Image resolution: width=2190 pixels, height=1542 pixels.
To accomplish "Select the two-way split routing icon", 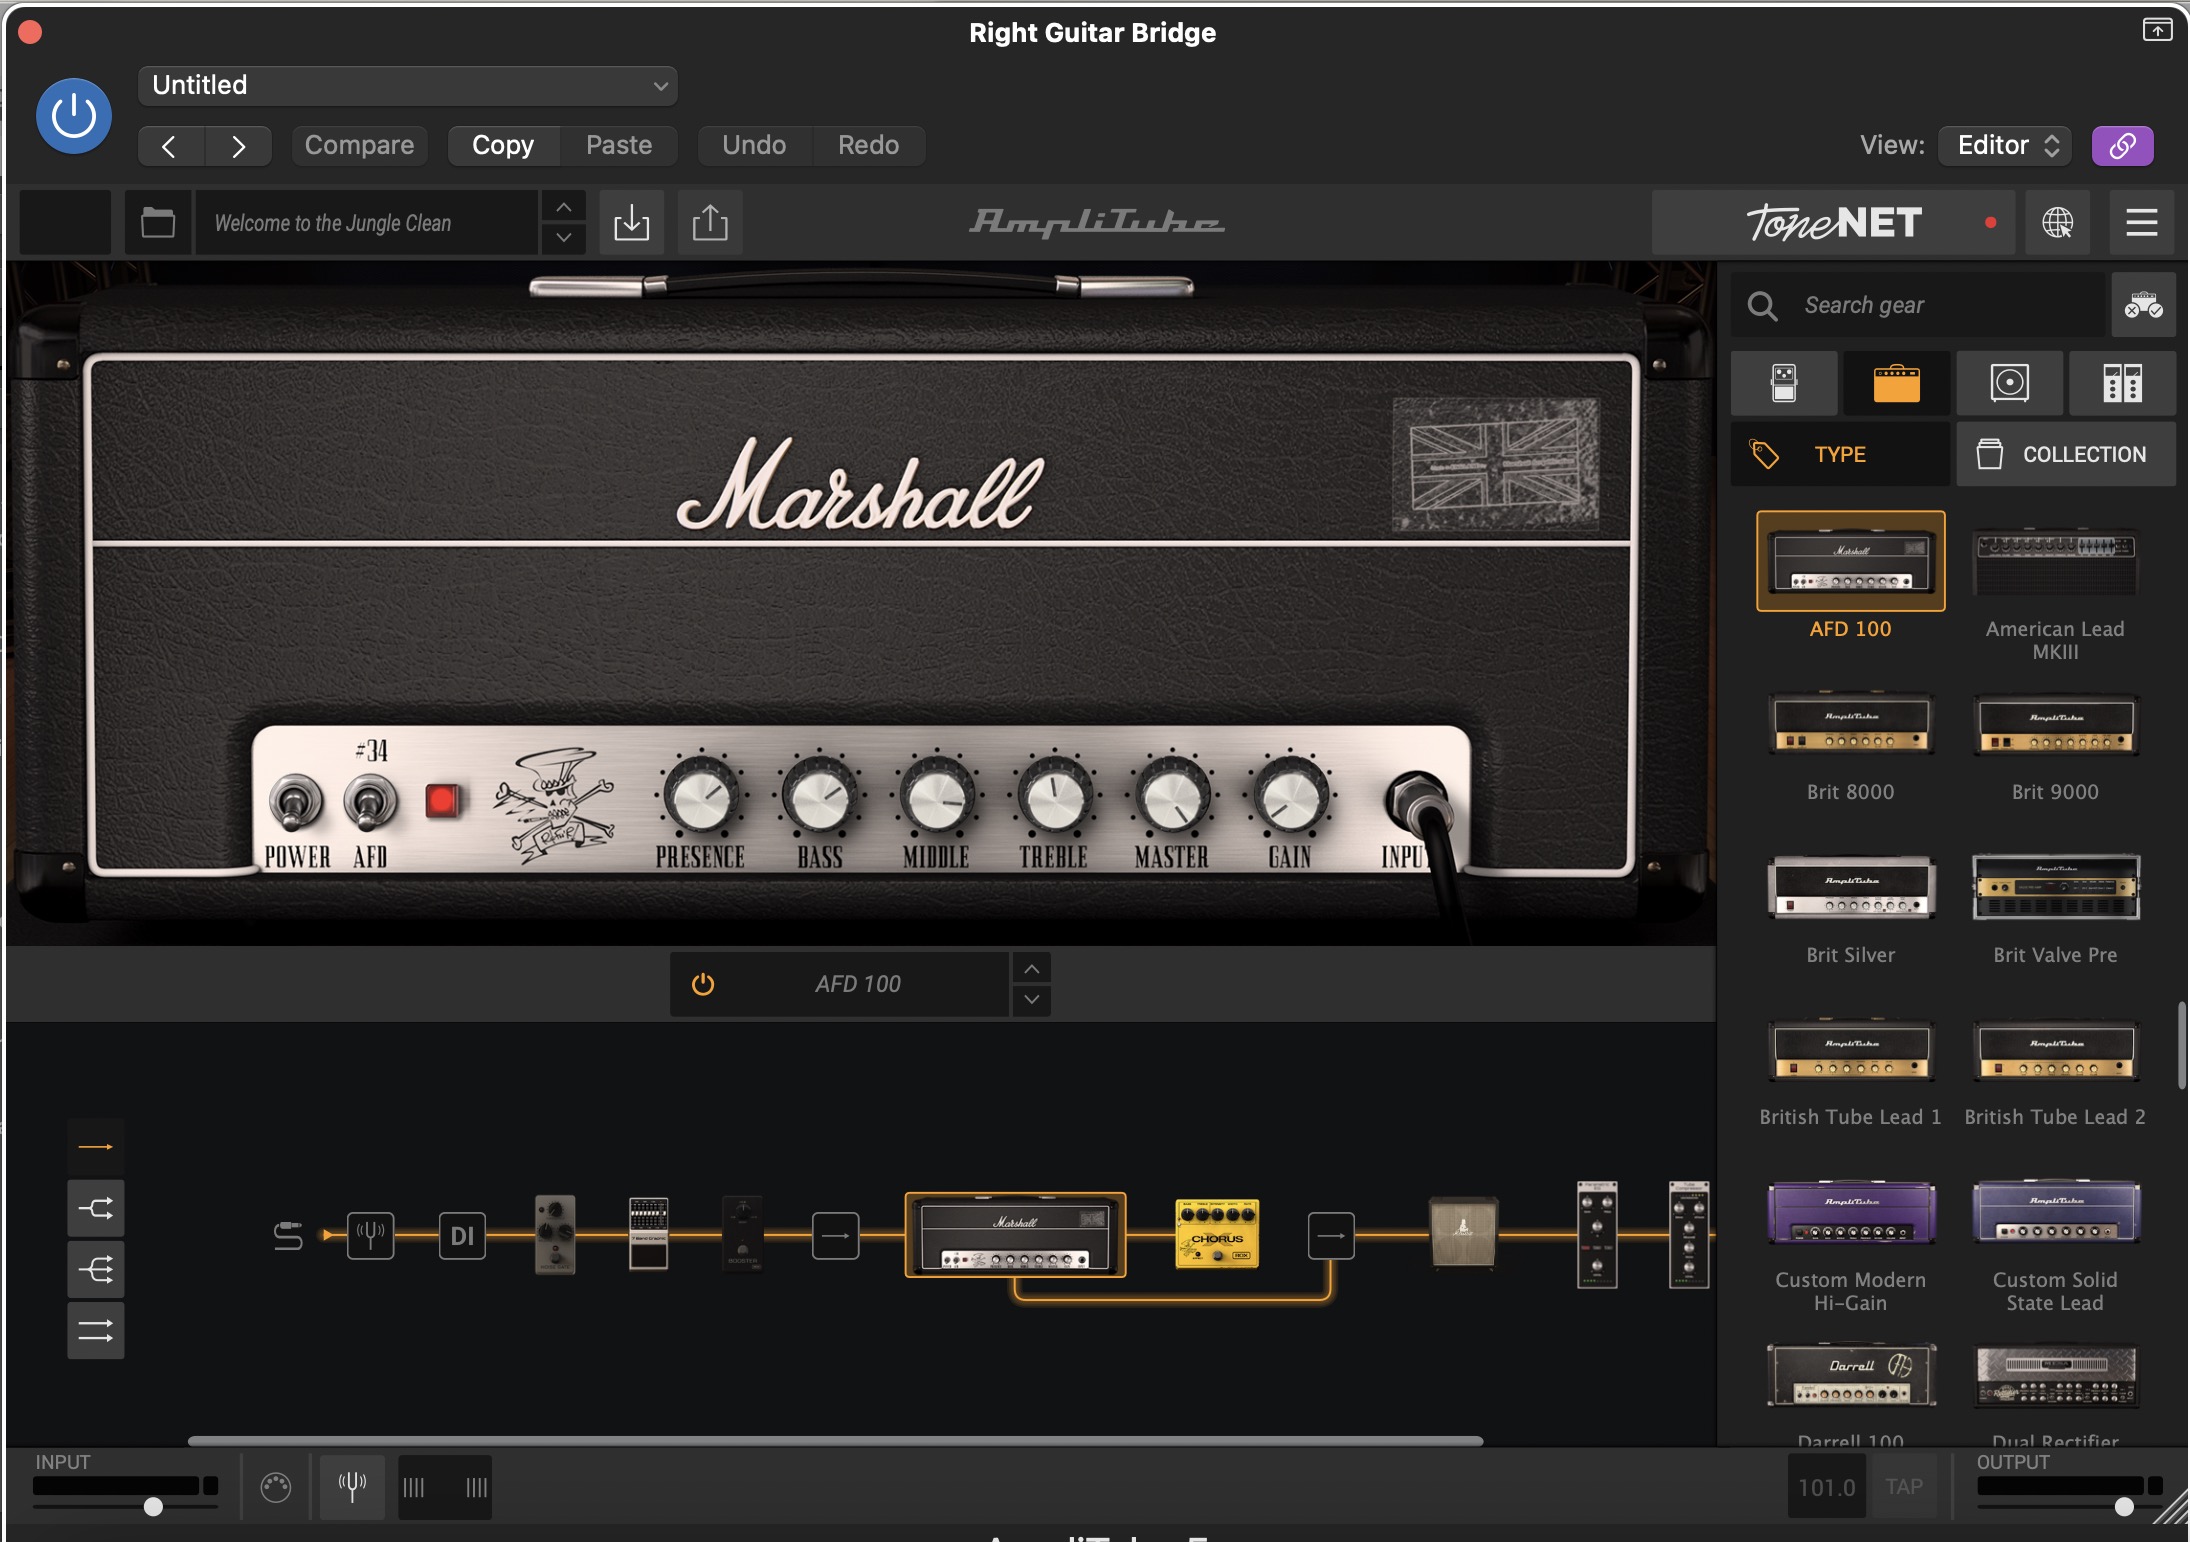I will [x=96, y=1208].
